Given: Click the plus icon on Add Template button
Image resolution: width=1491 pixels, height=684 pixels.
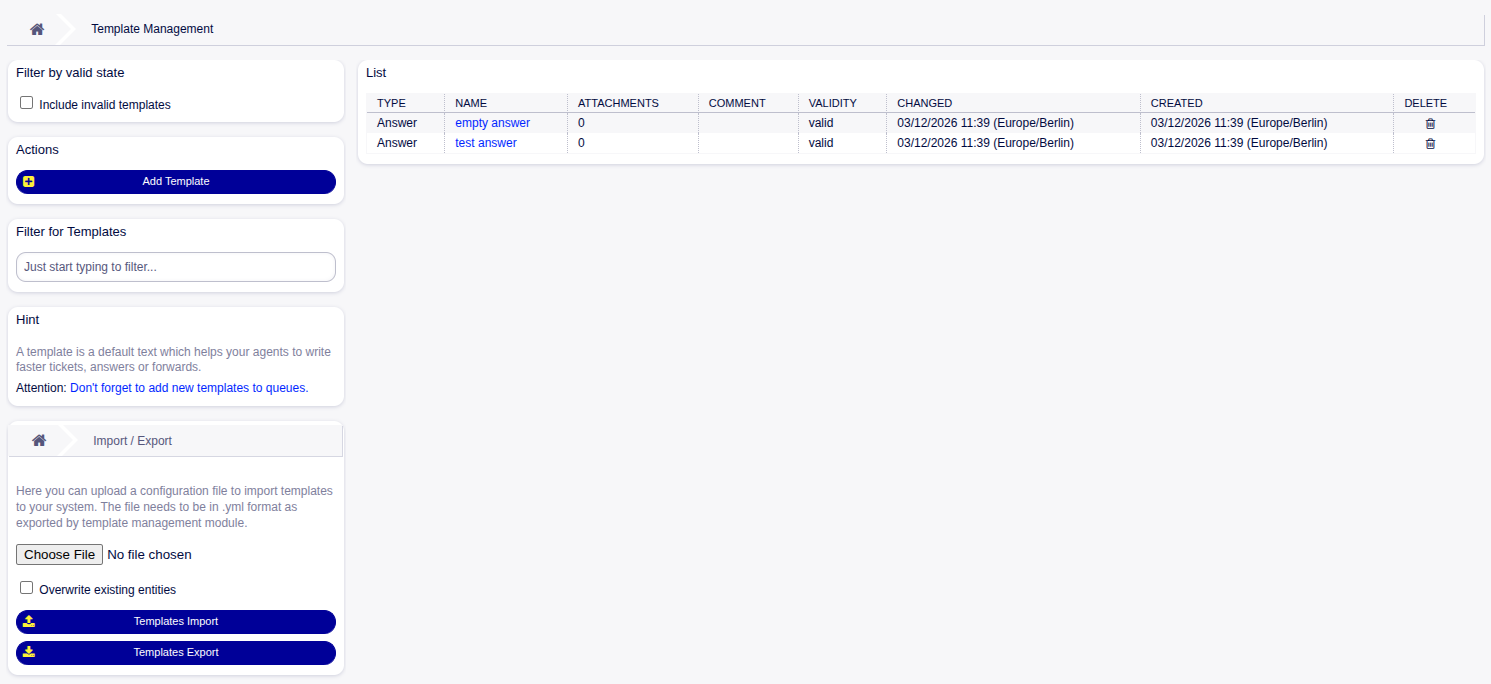Looking at the screenshot, I should 29,182.
